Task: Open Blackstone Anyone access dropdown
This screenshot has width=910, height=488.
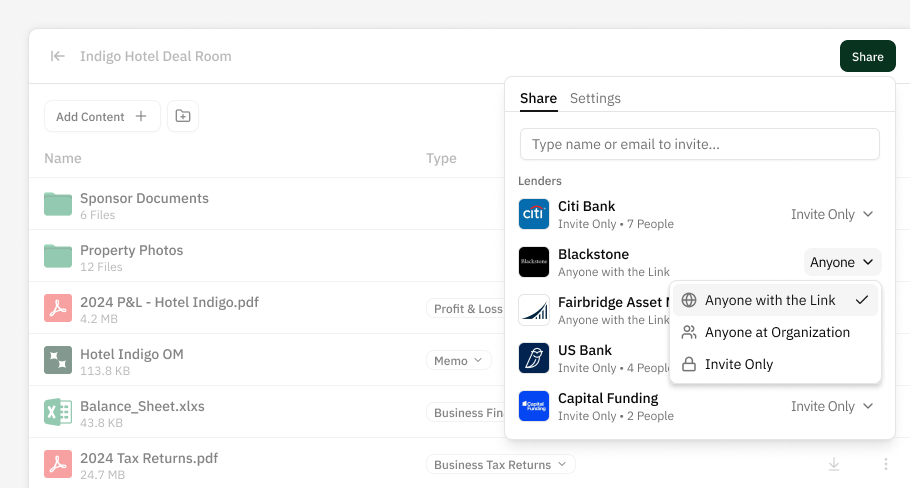Action: [x=842, y=262]
